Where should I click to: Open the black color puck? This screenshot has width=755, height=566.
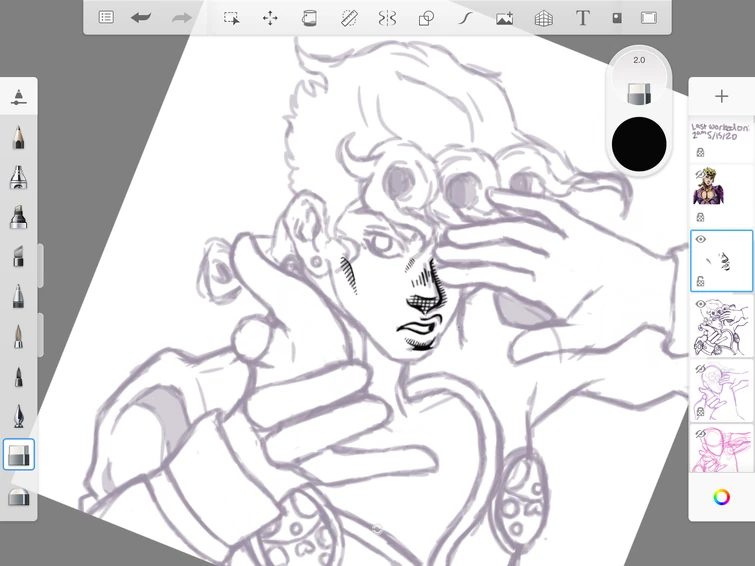pyautogui.click(x=639, y=144)
